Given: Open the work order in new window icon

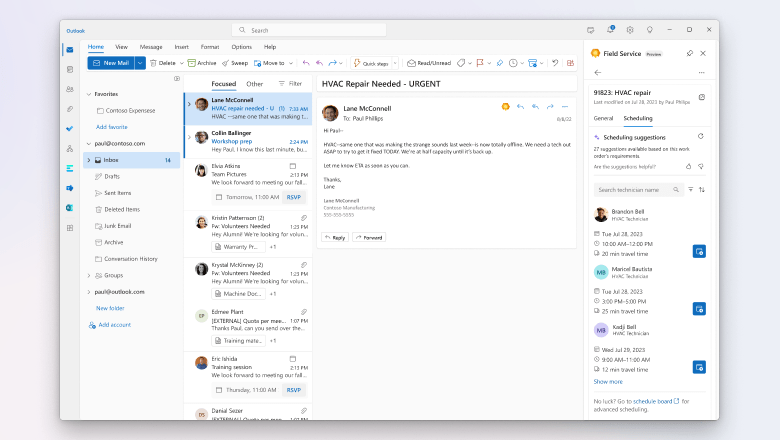Looking at the screenshot, I should 701,97.
